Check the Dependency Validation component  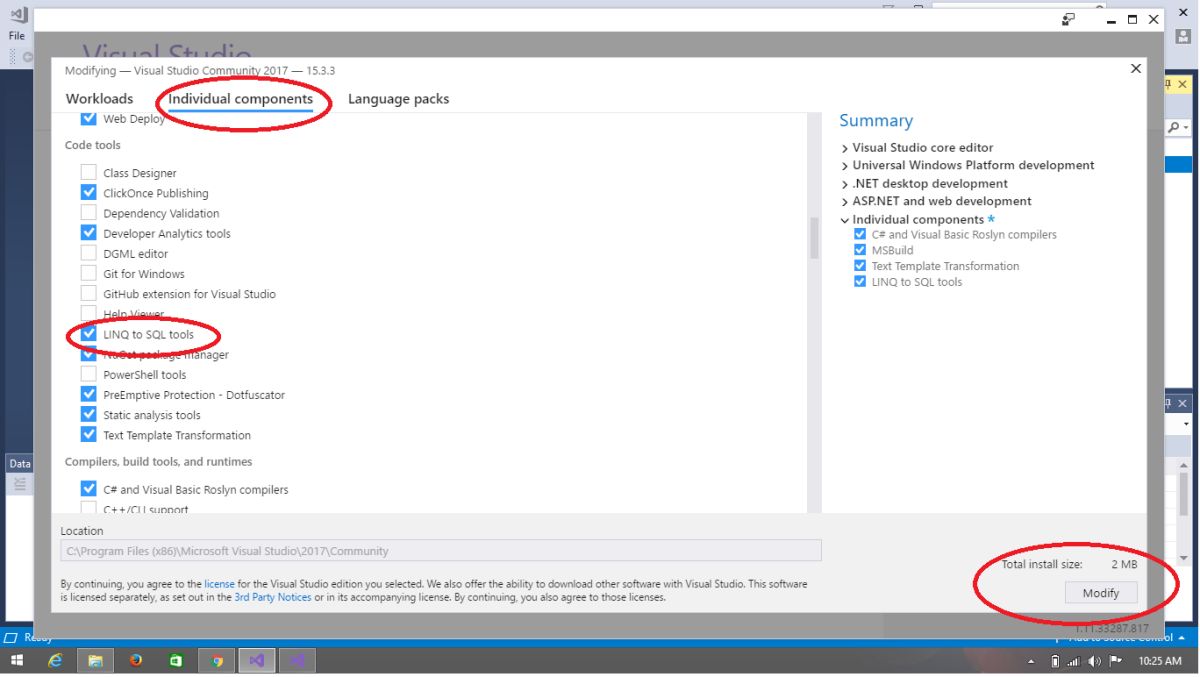click(x=89, y=213)
